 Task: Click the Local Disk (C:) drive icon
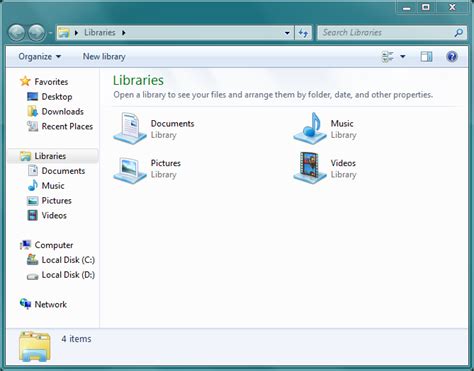(x=32, y=259)
